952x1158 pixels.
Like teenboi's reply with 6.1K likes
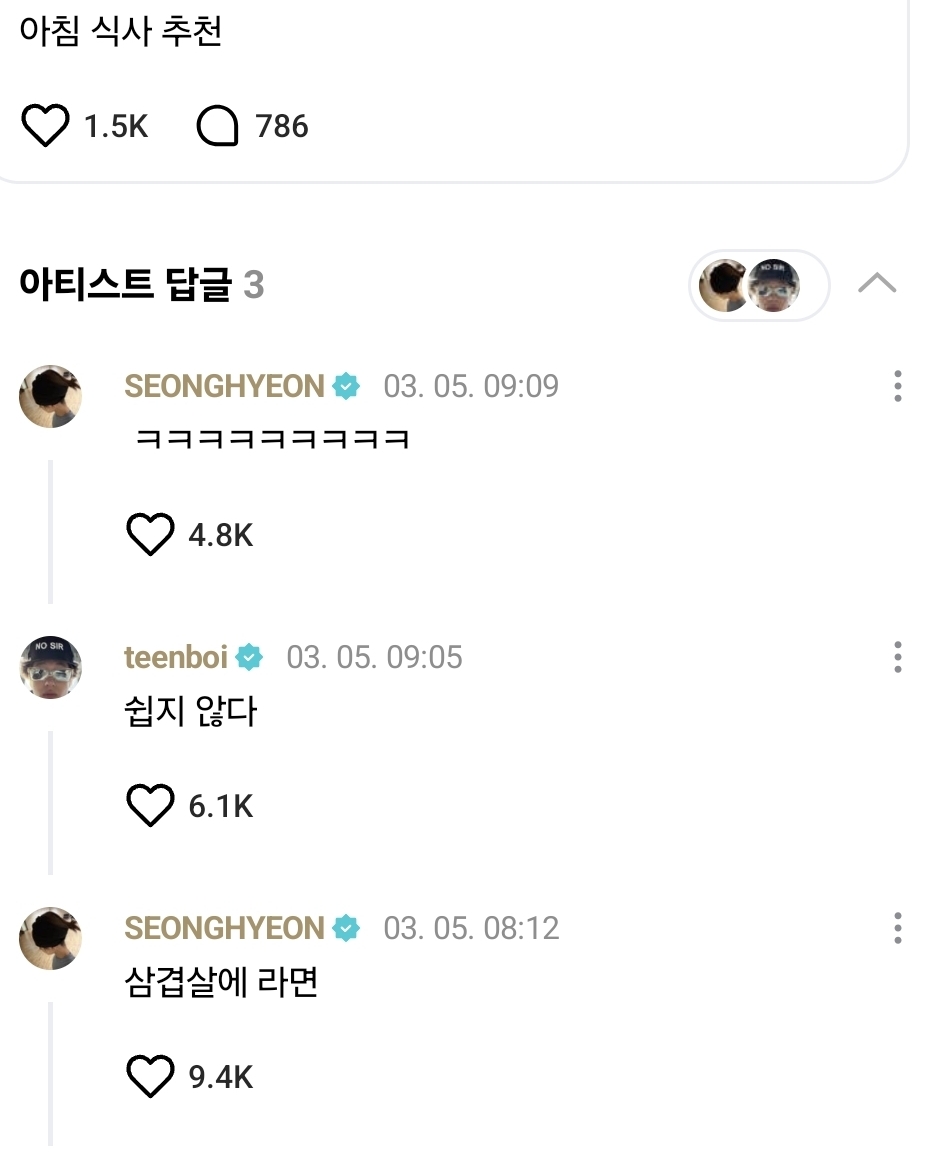point(150,806)
